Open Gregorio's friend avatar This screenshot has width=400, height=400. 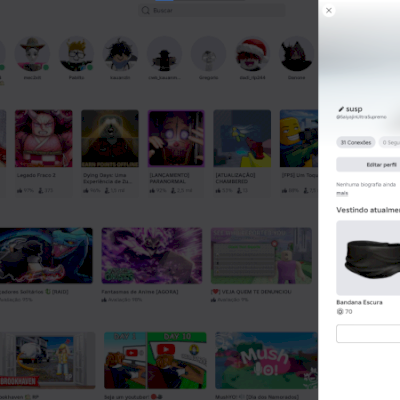tap(208, 54)
